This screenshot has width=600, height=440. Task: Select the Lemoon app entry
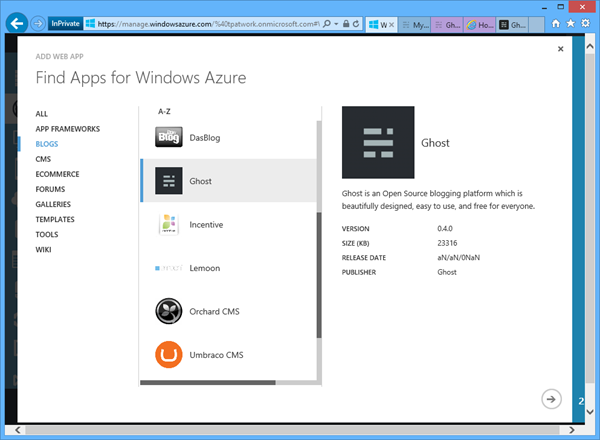tap(204, 268)
